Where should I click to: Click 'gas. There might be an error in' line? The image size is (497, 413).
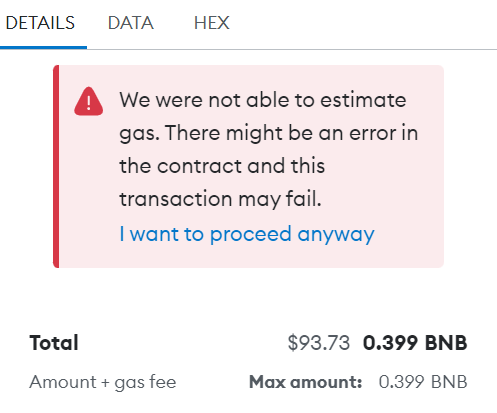(x=269, y=133)
